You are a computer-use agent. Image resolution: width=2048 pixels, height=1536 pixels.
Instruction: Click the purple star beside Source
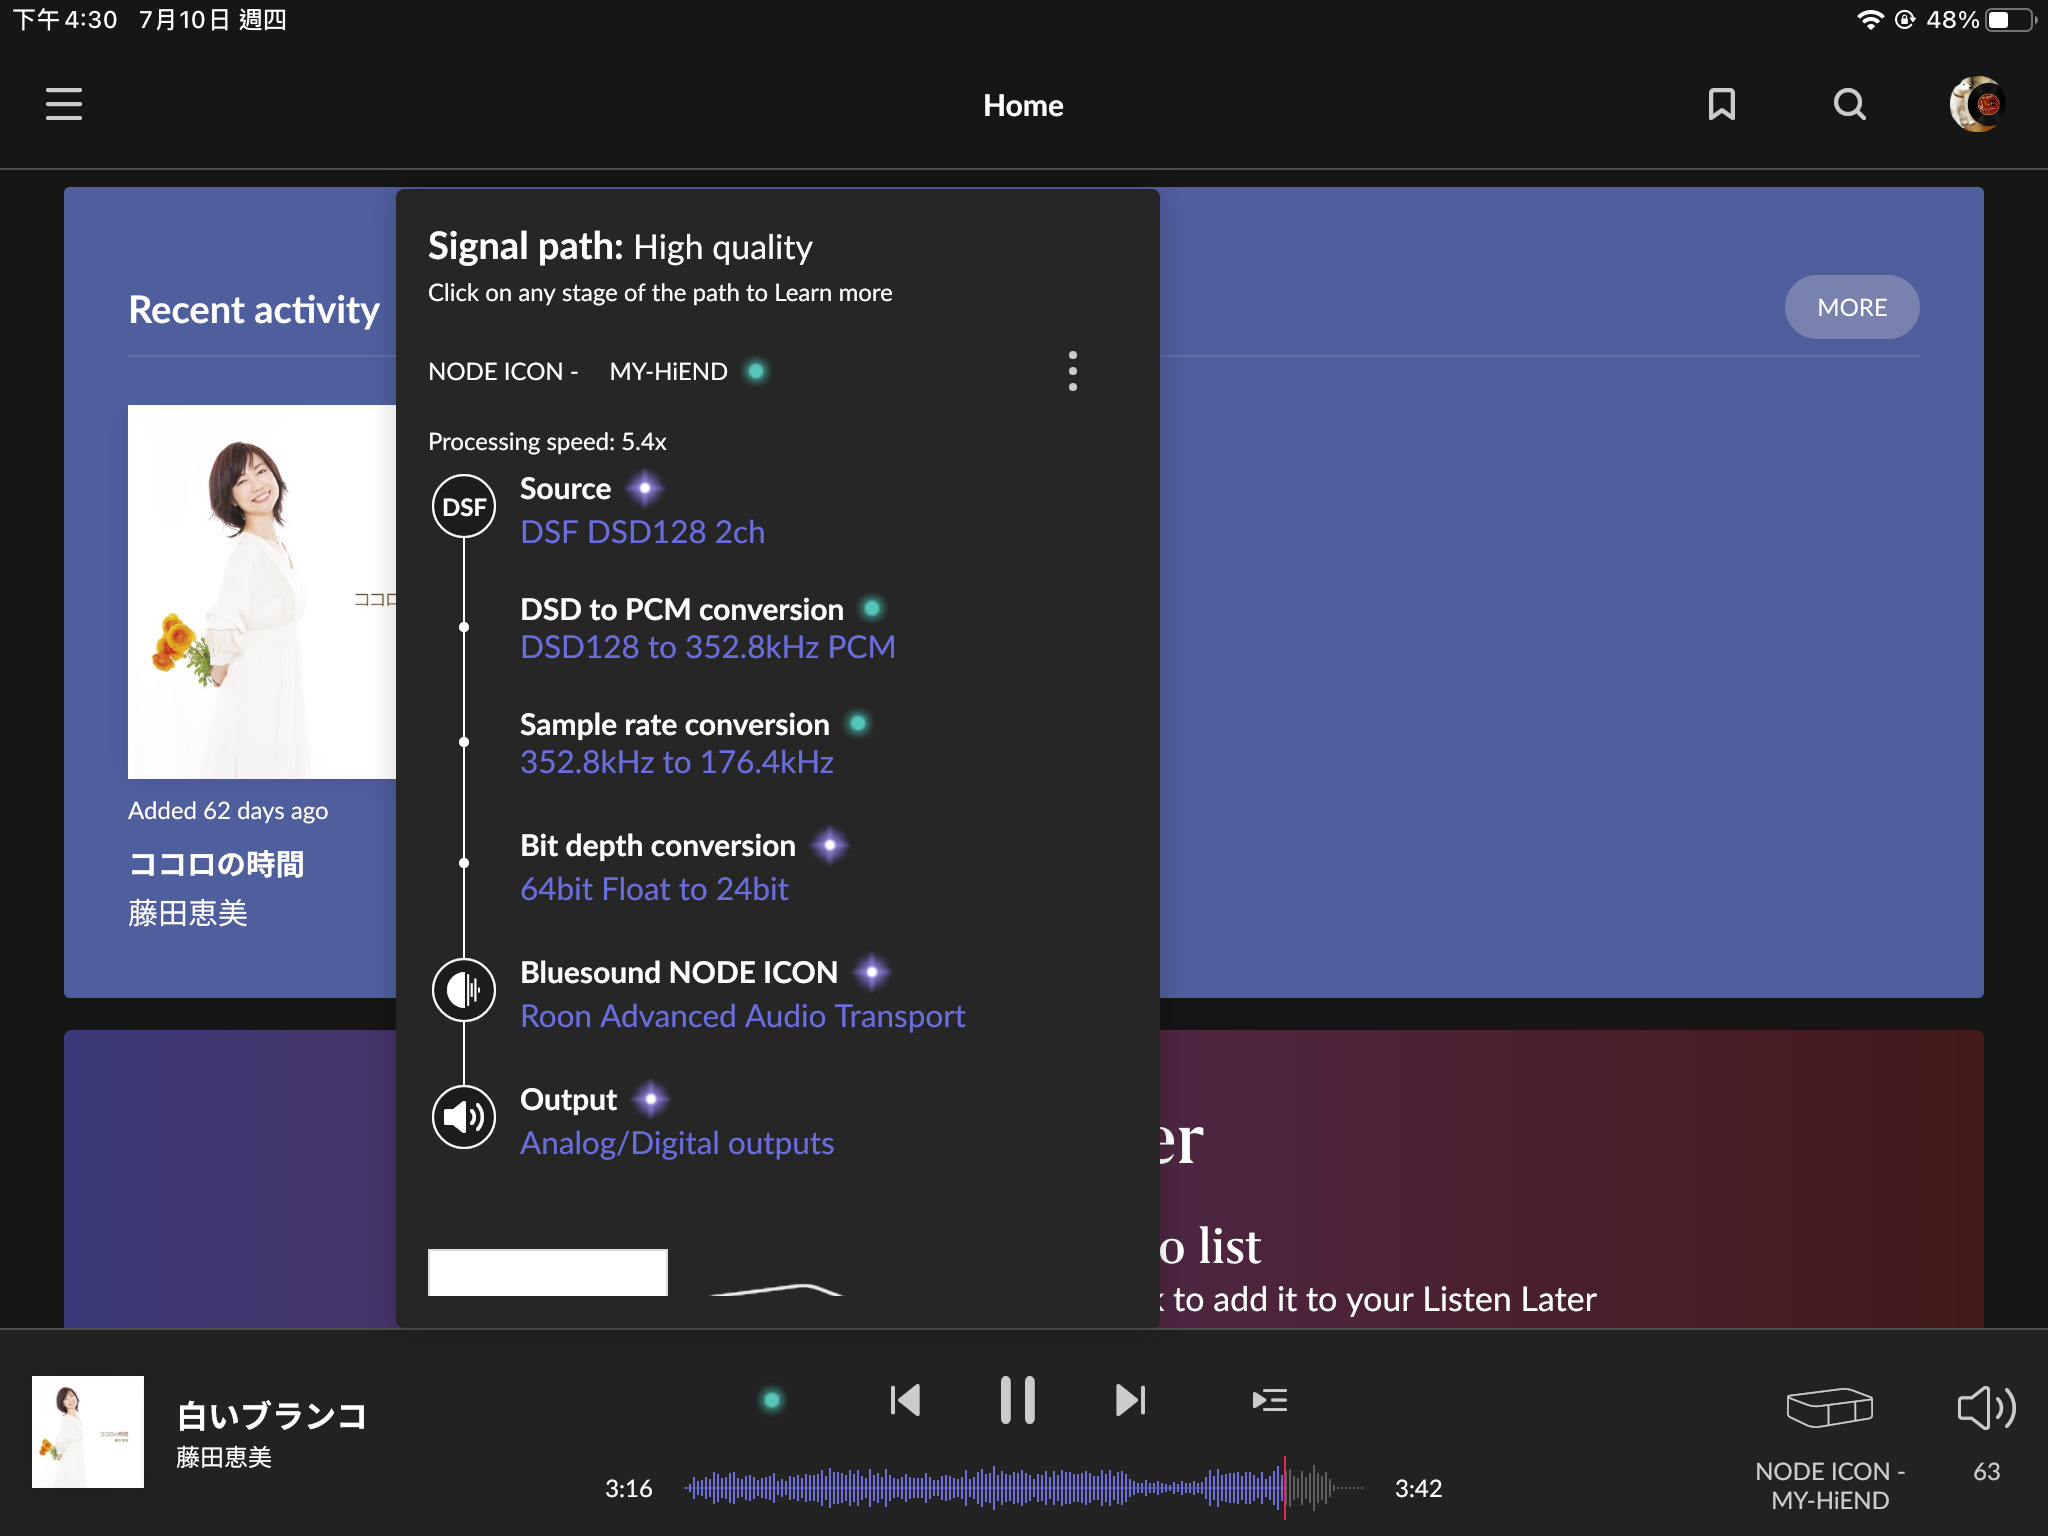coord(645,489)
